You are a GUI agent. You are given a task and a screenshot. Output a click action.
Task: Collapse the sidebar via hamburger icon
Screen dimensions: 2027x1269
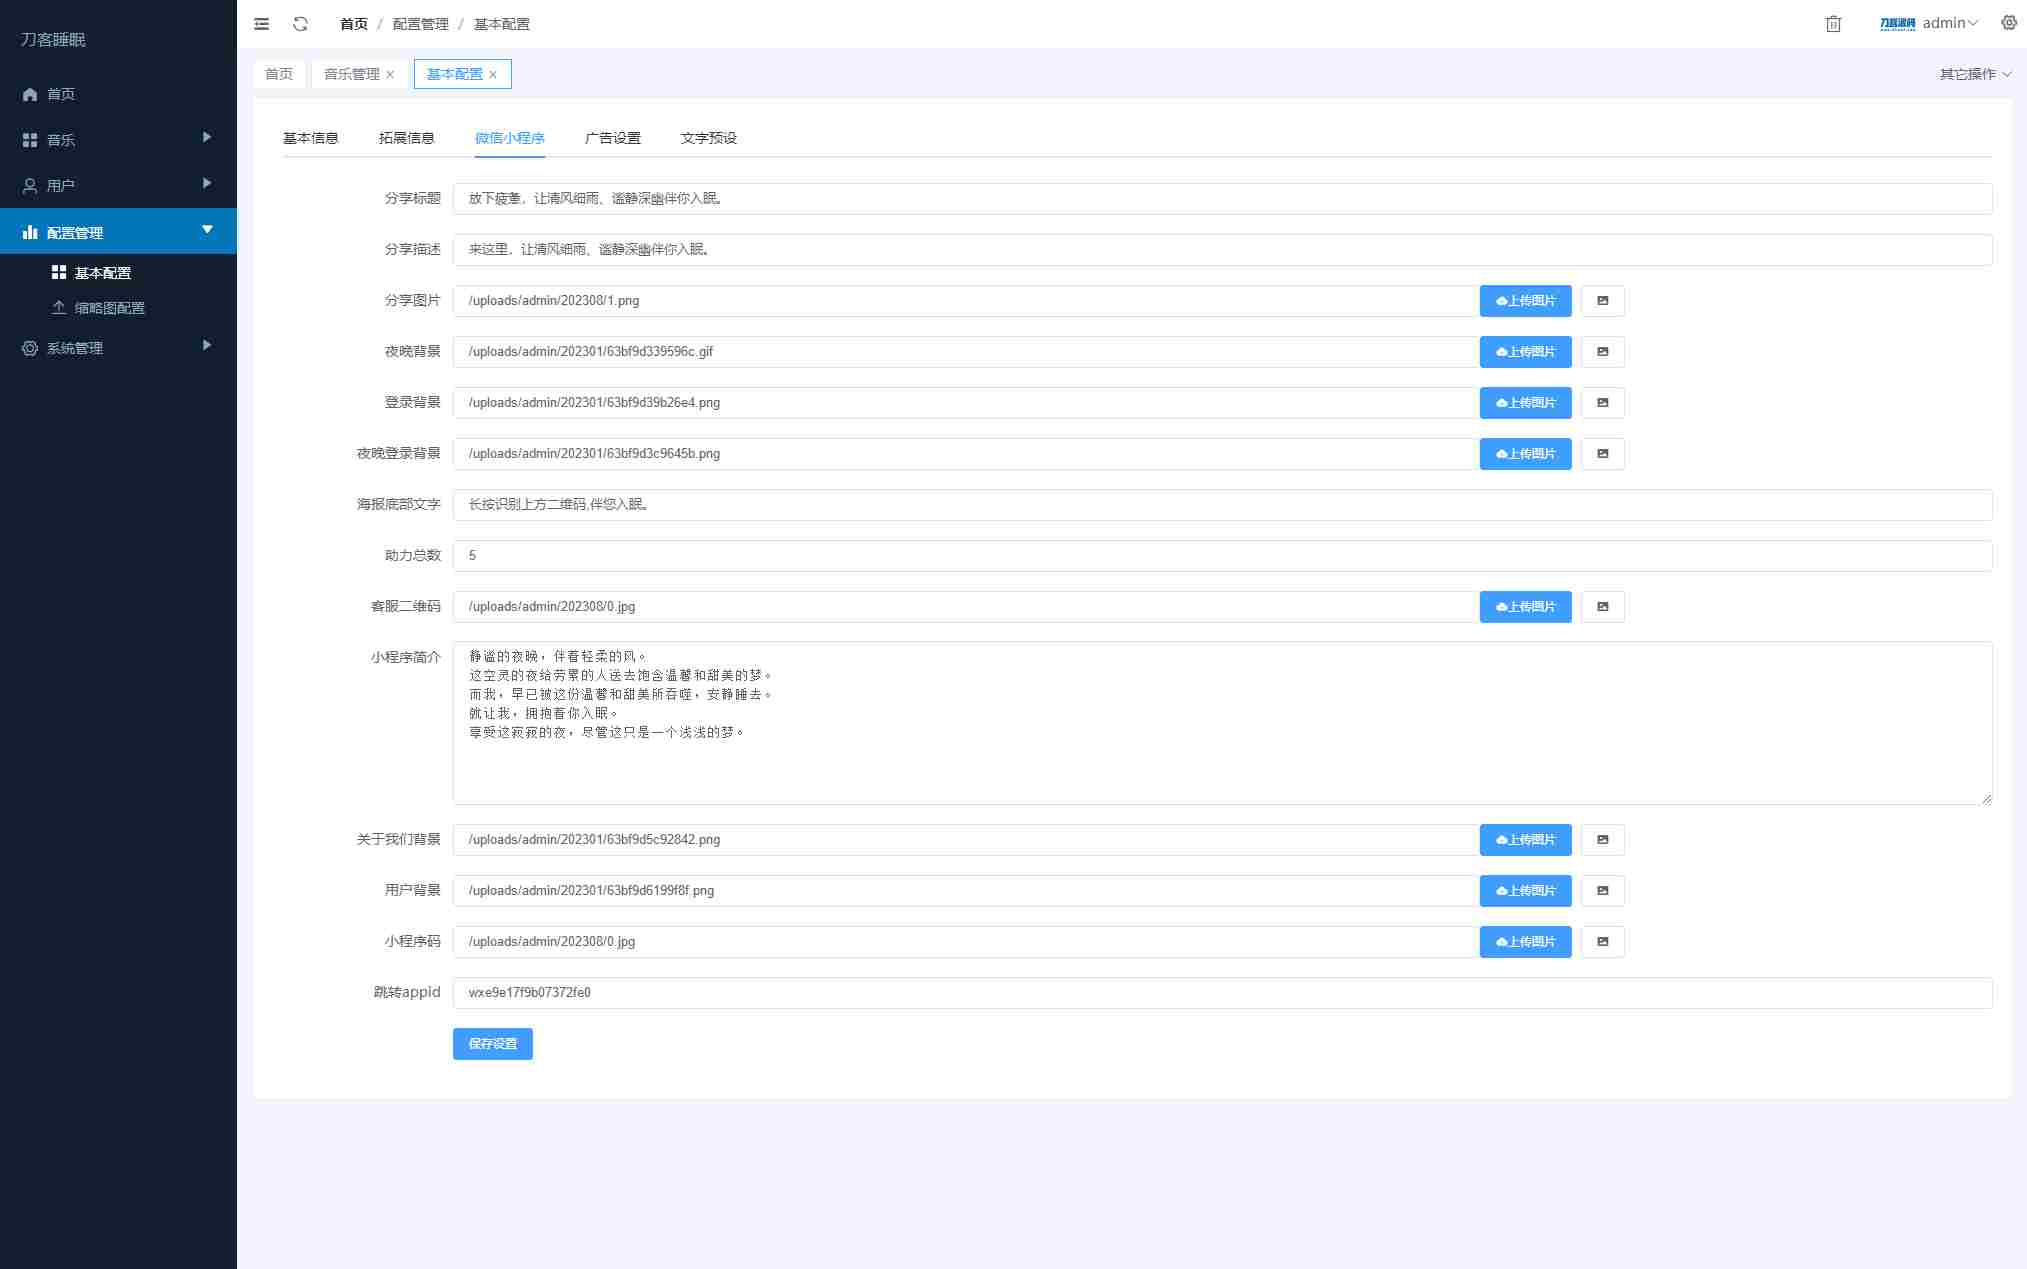pyautogui.click(x=261, y=24)
